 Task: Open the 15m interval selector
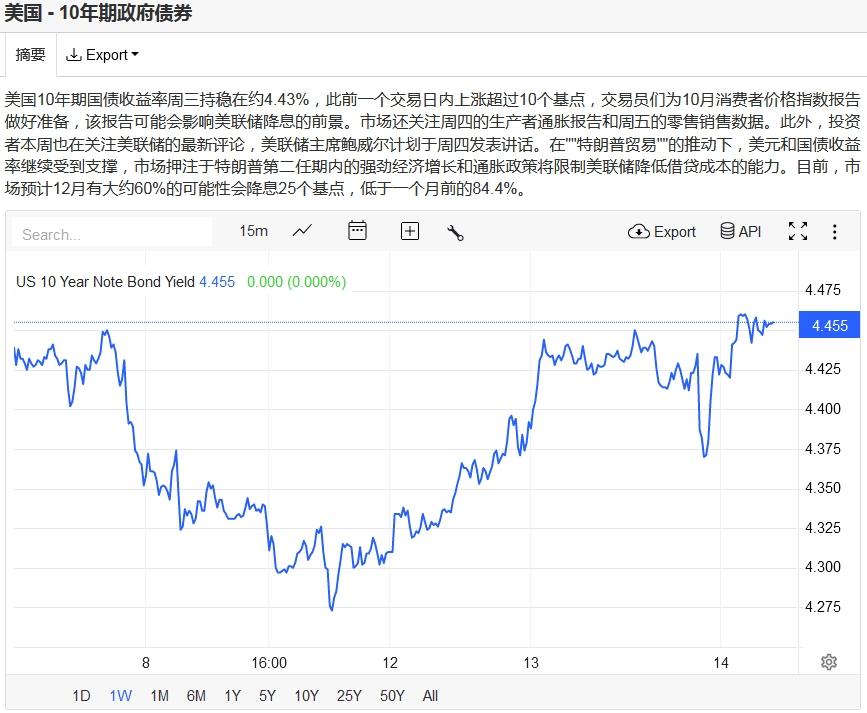coord(253,231)
